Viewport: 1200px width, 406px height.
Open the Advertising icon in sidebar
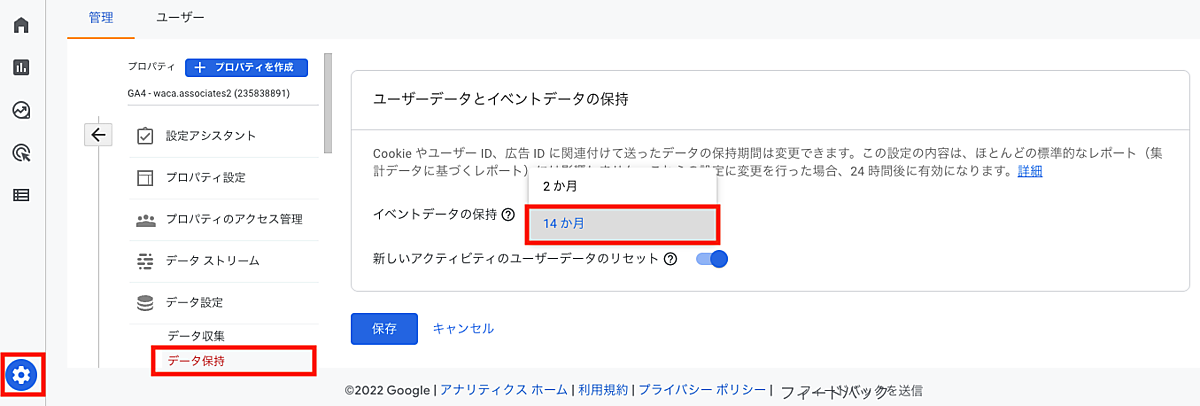click(21, 152)
